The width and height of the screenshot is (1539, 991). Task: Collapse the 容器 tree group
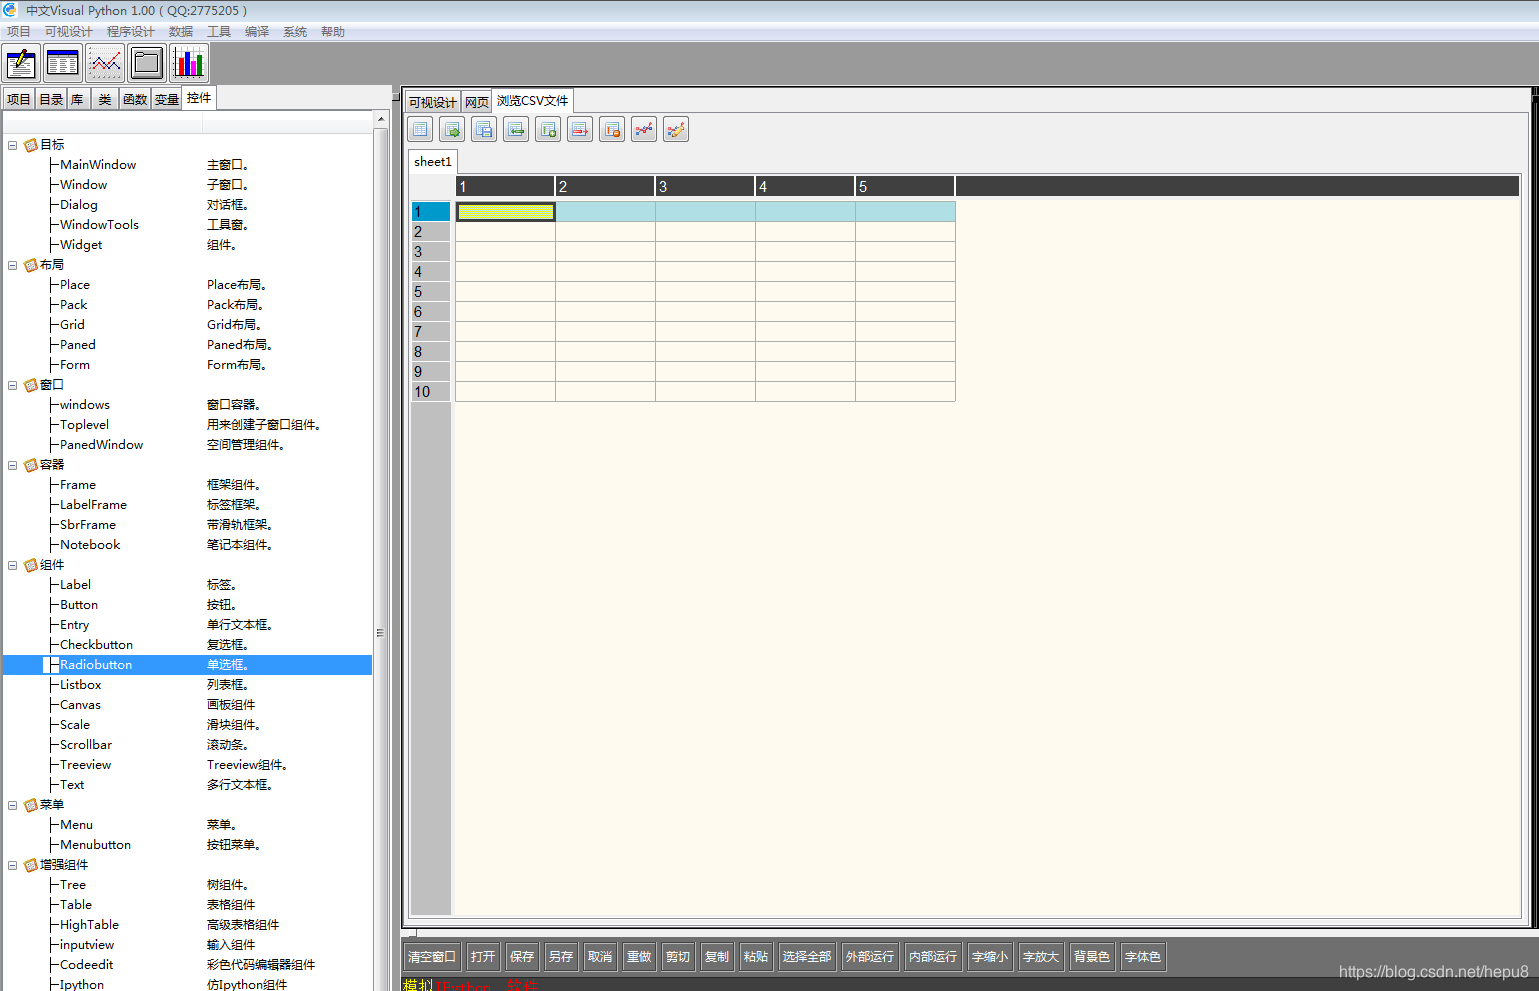click(x=13, y=465)
